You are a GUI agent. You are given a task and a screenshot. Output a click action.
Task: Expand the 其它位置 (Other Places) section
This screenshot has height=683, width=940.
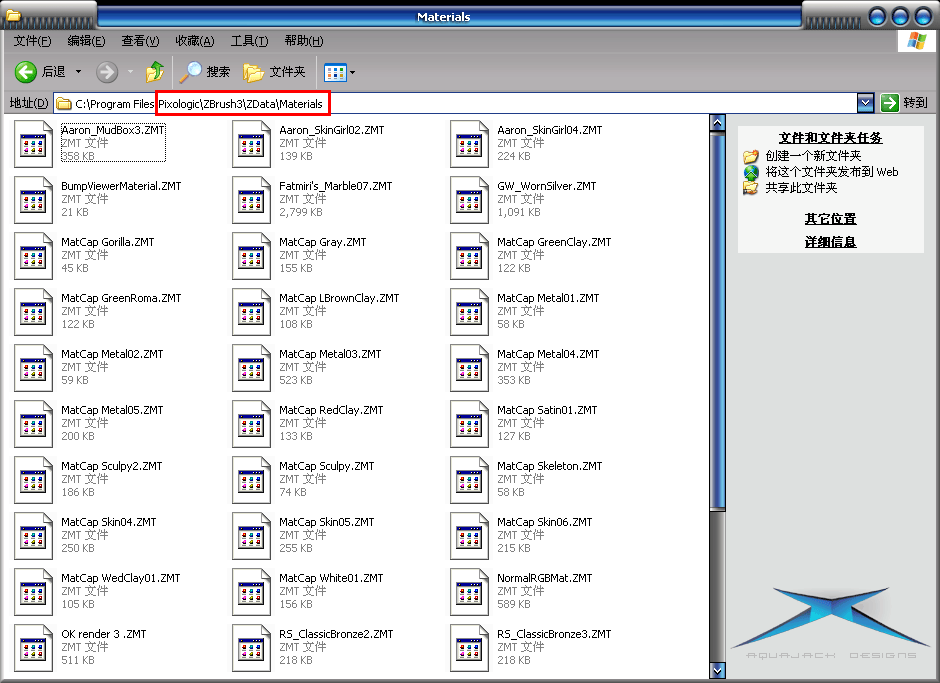coord(830,219)
